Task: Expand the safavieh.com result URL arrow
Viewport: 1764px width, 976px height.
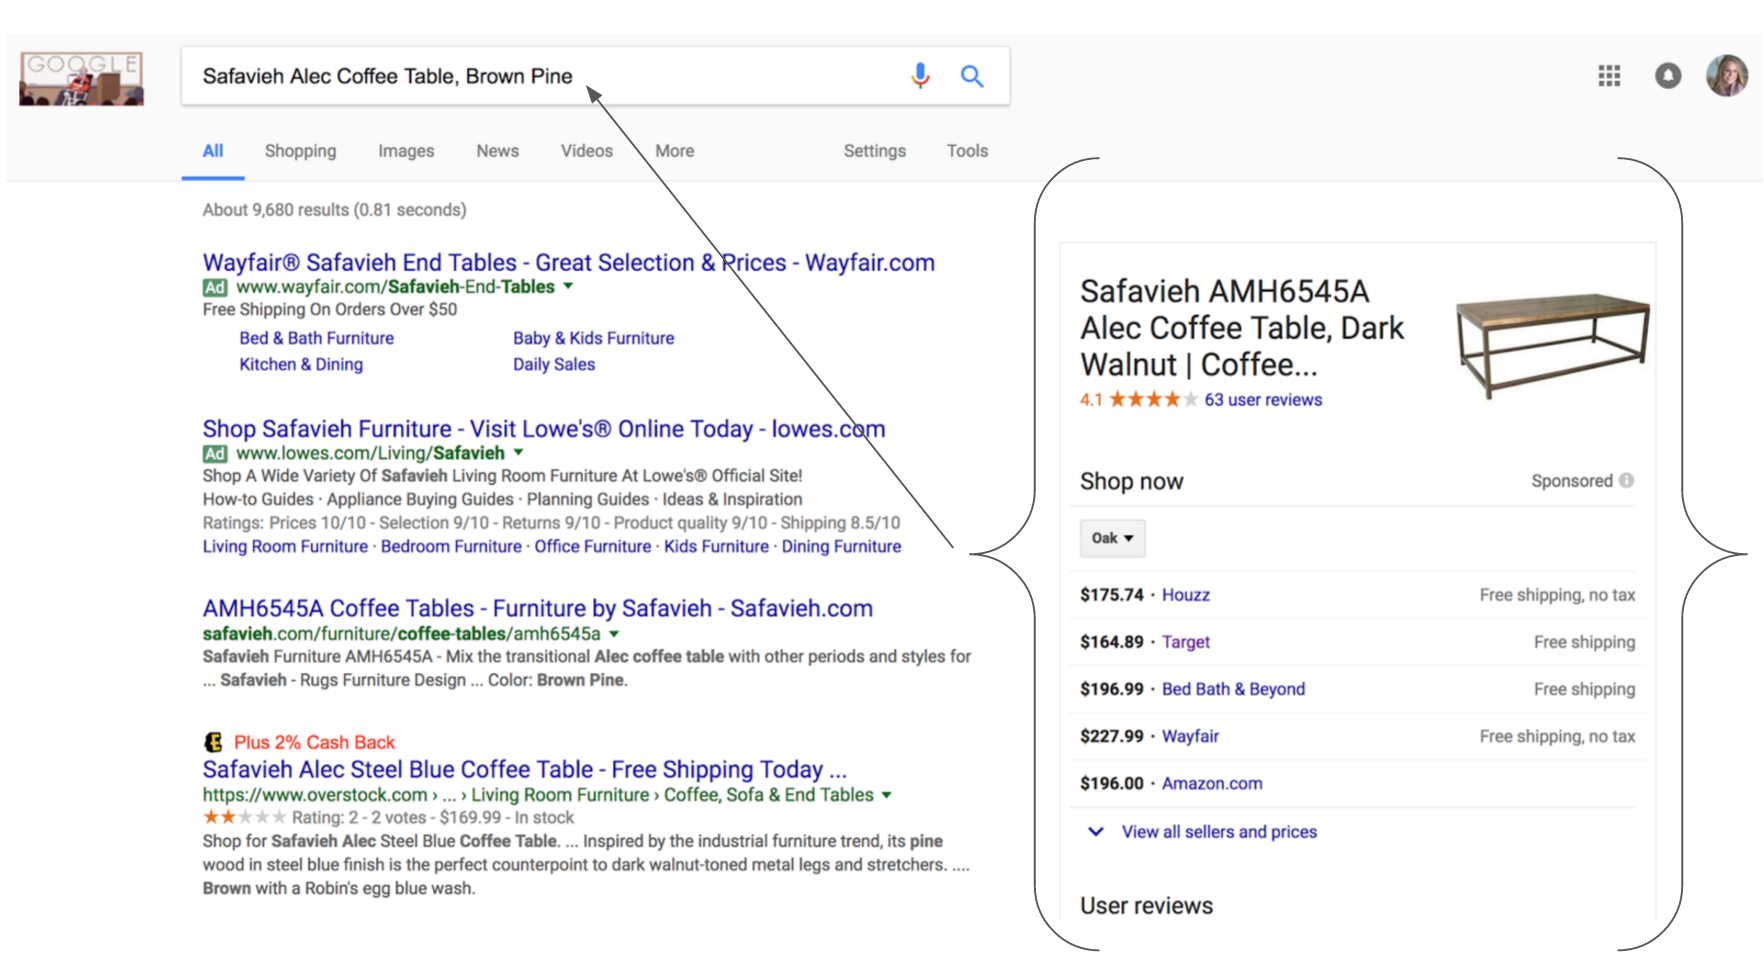Action: click(614, 634)
